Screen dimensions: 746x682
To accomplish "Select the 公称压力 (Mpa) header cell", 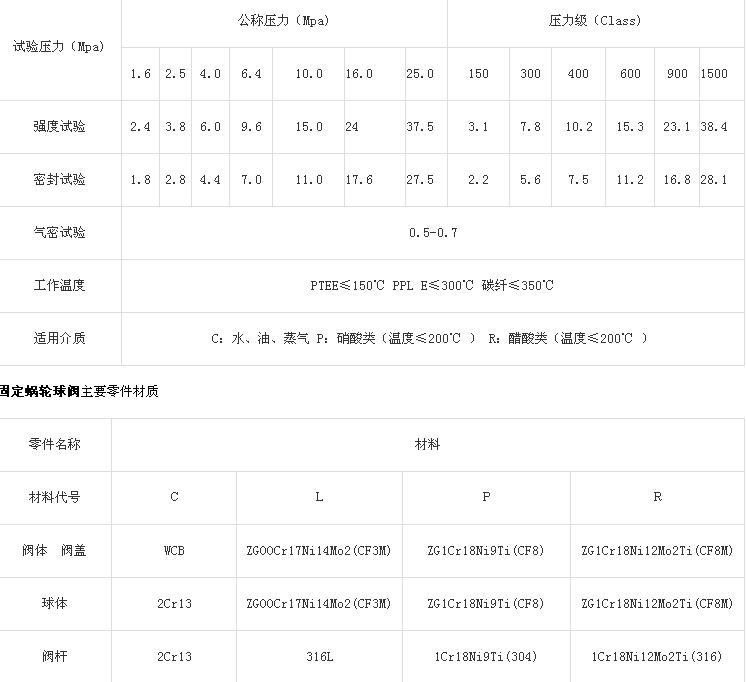I will point(283,21).
